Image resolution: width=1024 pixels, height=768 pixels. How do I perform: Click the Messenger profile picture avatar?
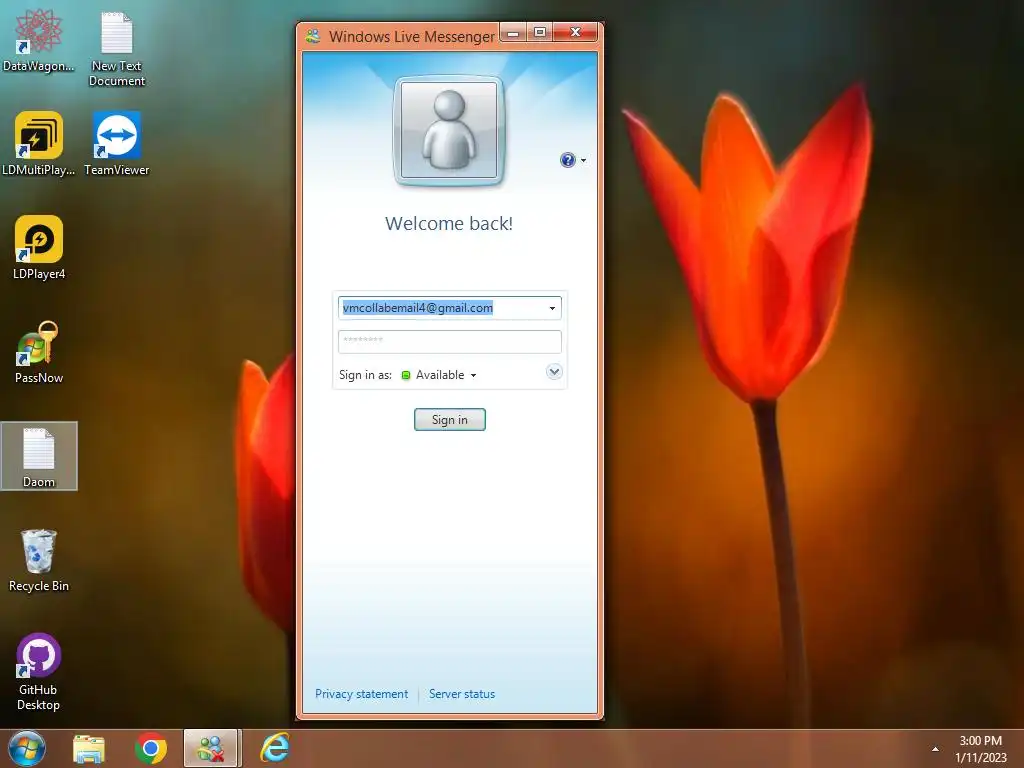pos(449,130)
